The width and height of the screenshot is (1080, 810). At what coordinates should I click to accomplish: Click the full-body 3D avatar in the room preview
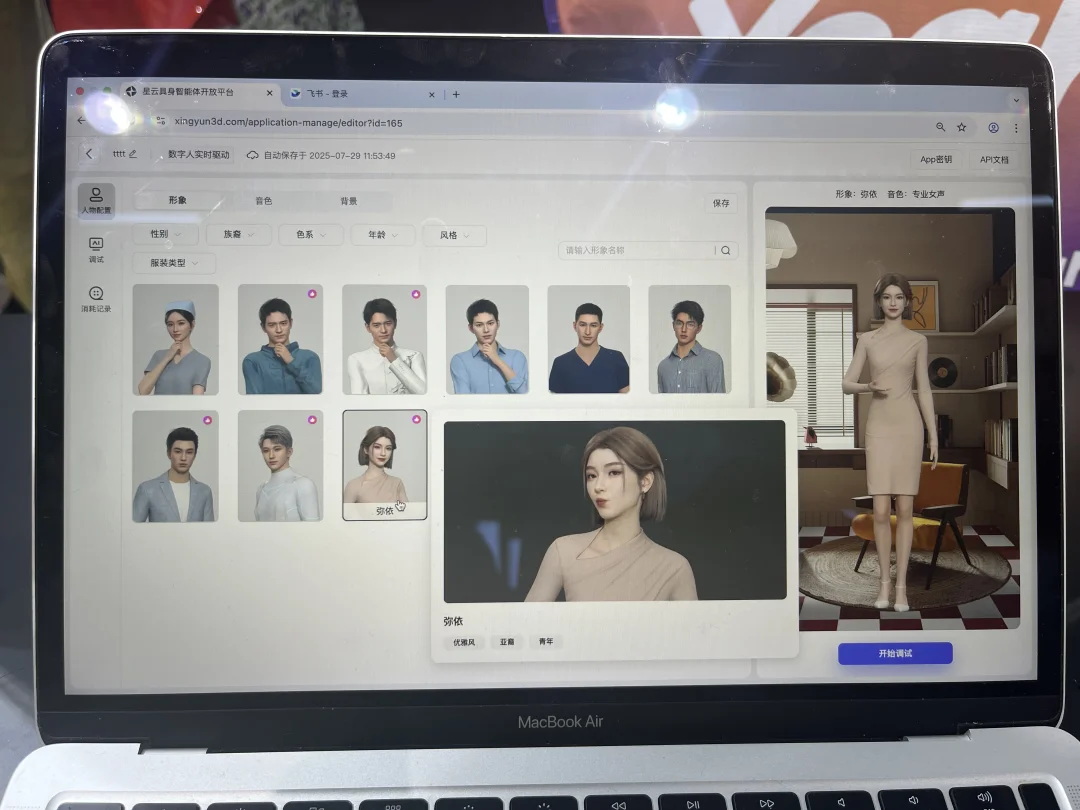[892, 441]
